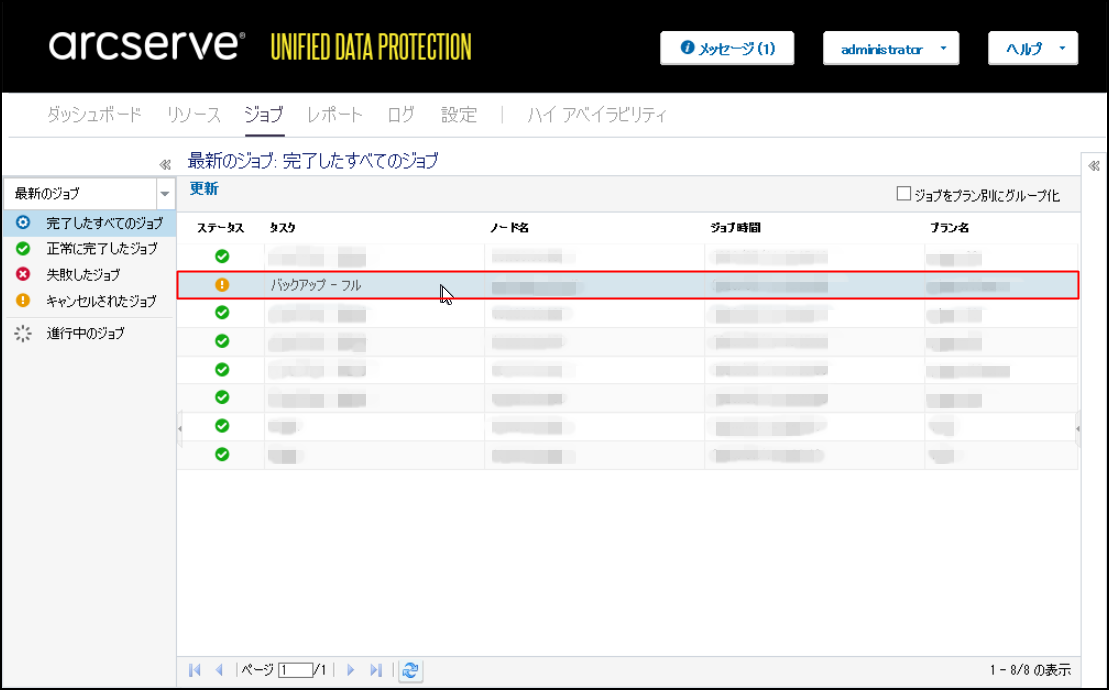Collapse the left panel with double chevron
Image resolution: width=1109 pixels, height=690 pixels.
[x=165, y=164]
